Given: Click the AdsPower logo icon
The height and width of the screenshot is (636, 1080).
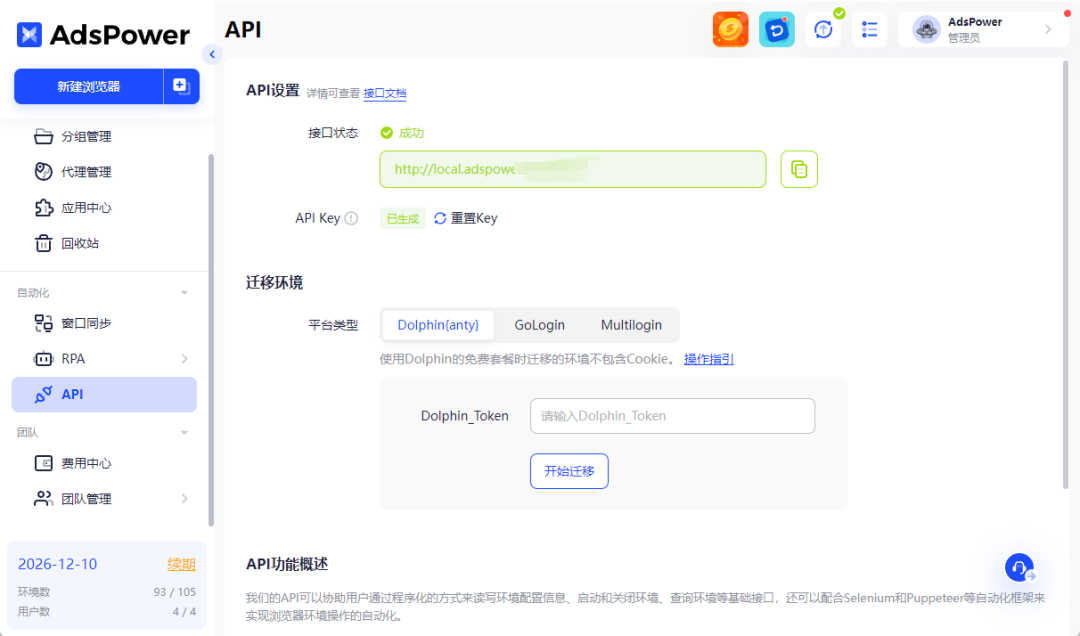Looking at the screenshot, I should tap(29, 34).
